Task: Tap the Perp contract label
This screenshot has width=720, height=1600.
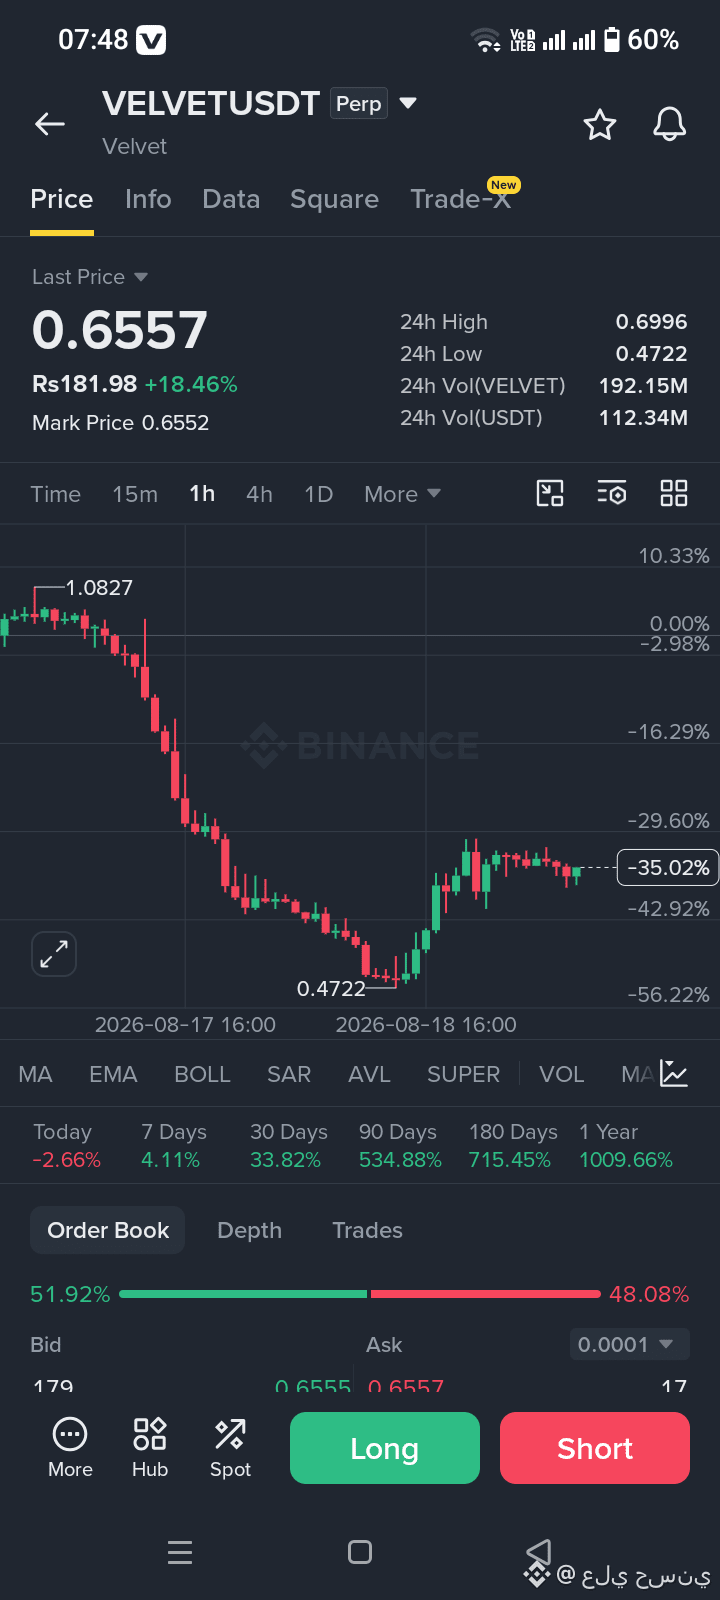Action: (359, 104)
